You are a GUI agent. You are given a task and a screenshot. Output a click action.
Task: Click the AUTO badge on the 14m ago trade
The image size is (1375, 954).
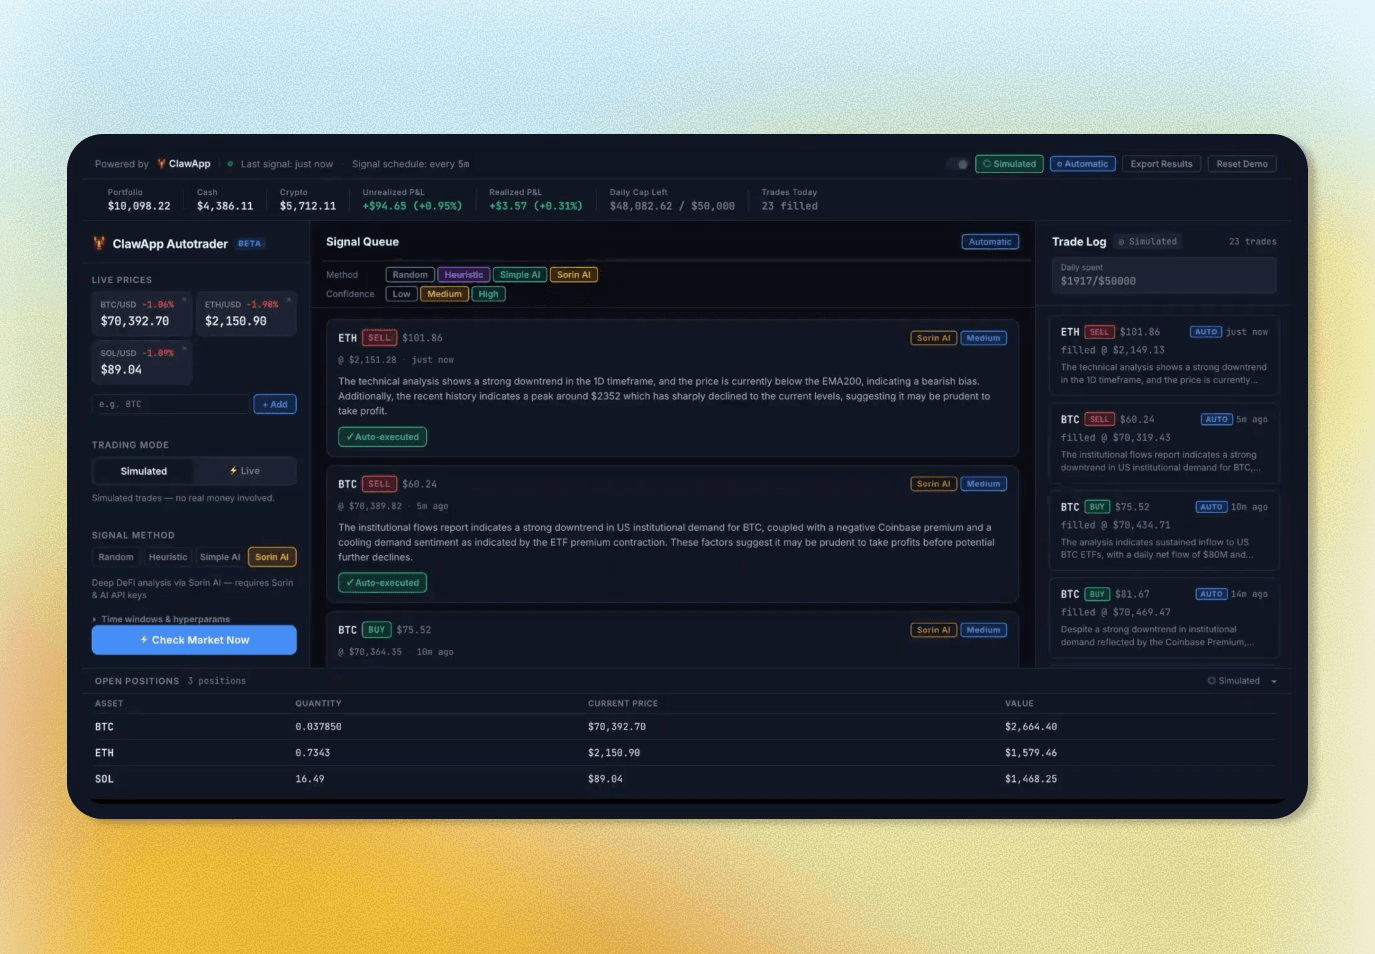point(1211,594)
